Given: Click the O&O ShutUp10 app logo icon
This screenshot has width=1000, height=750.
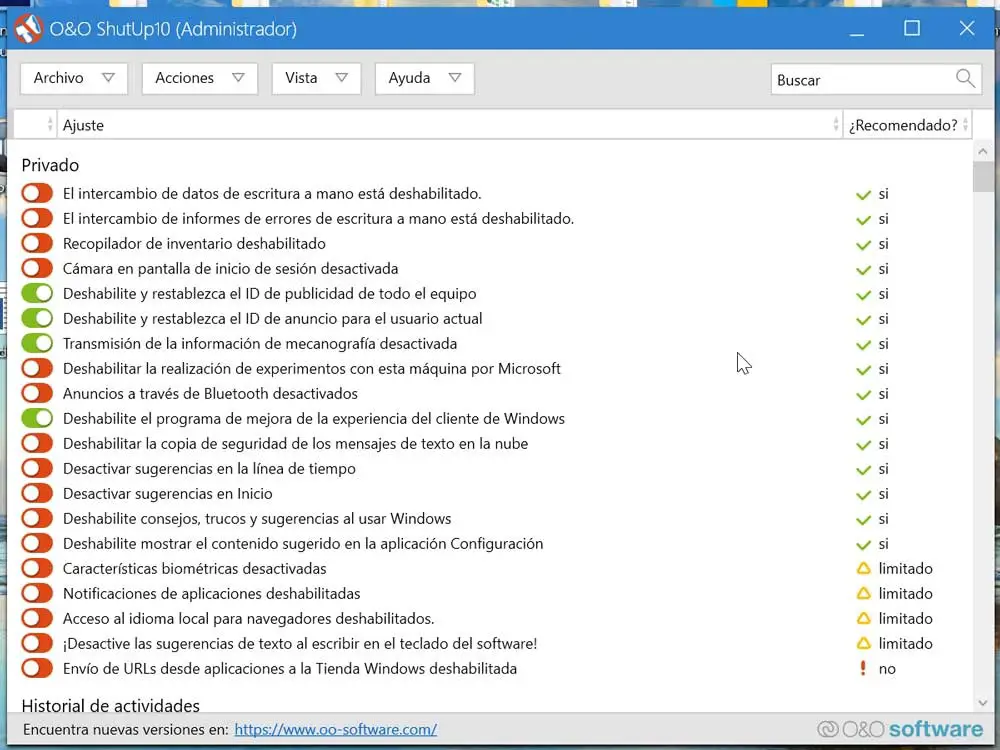Looking at the screenshot, I should 28,29.
